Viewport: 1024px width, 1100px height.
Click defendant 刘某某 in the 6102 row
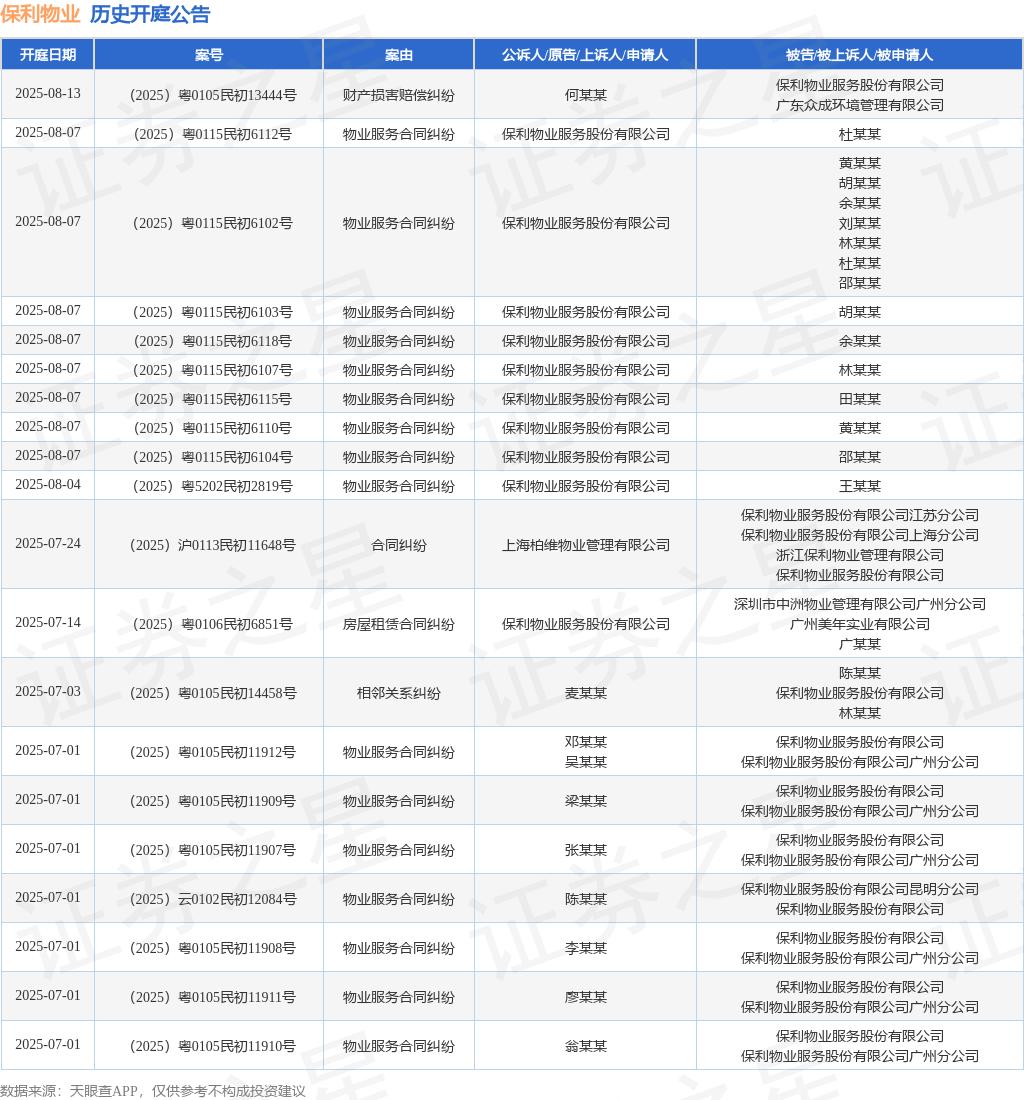859,223
